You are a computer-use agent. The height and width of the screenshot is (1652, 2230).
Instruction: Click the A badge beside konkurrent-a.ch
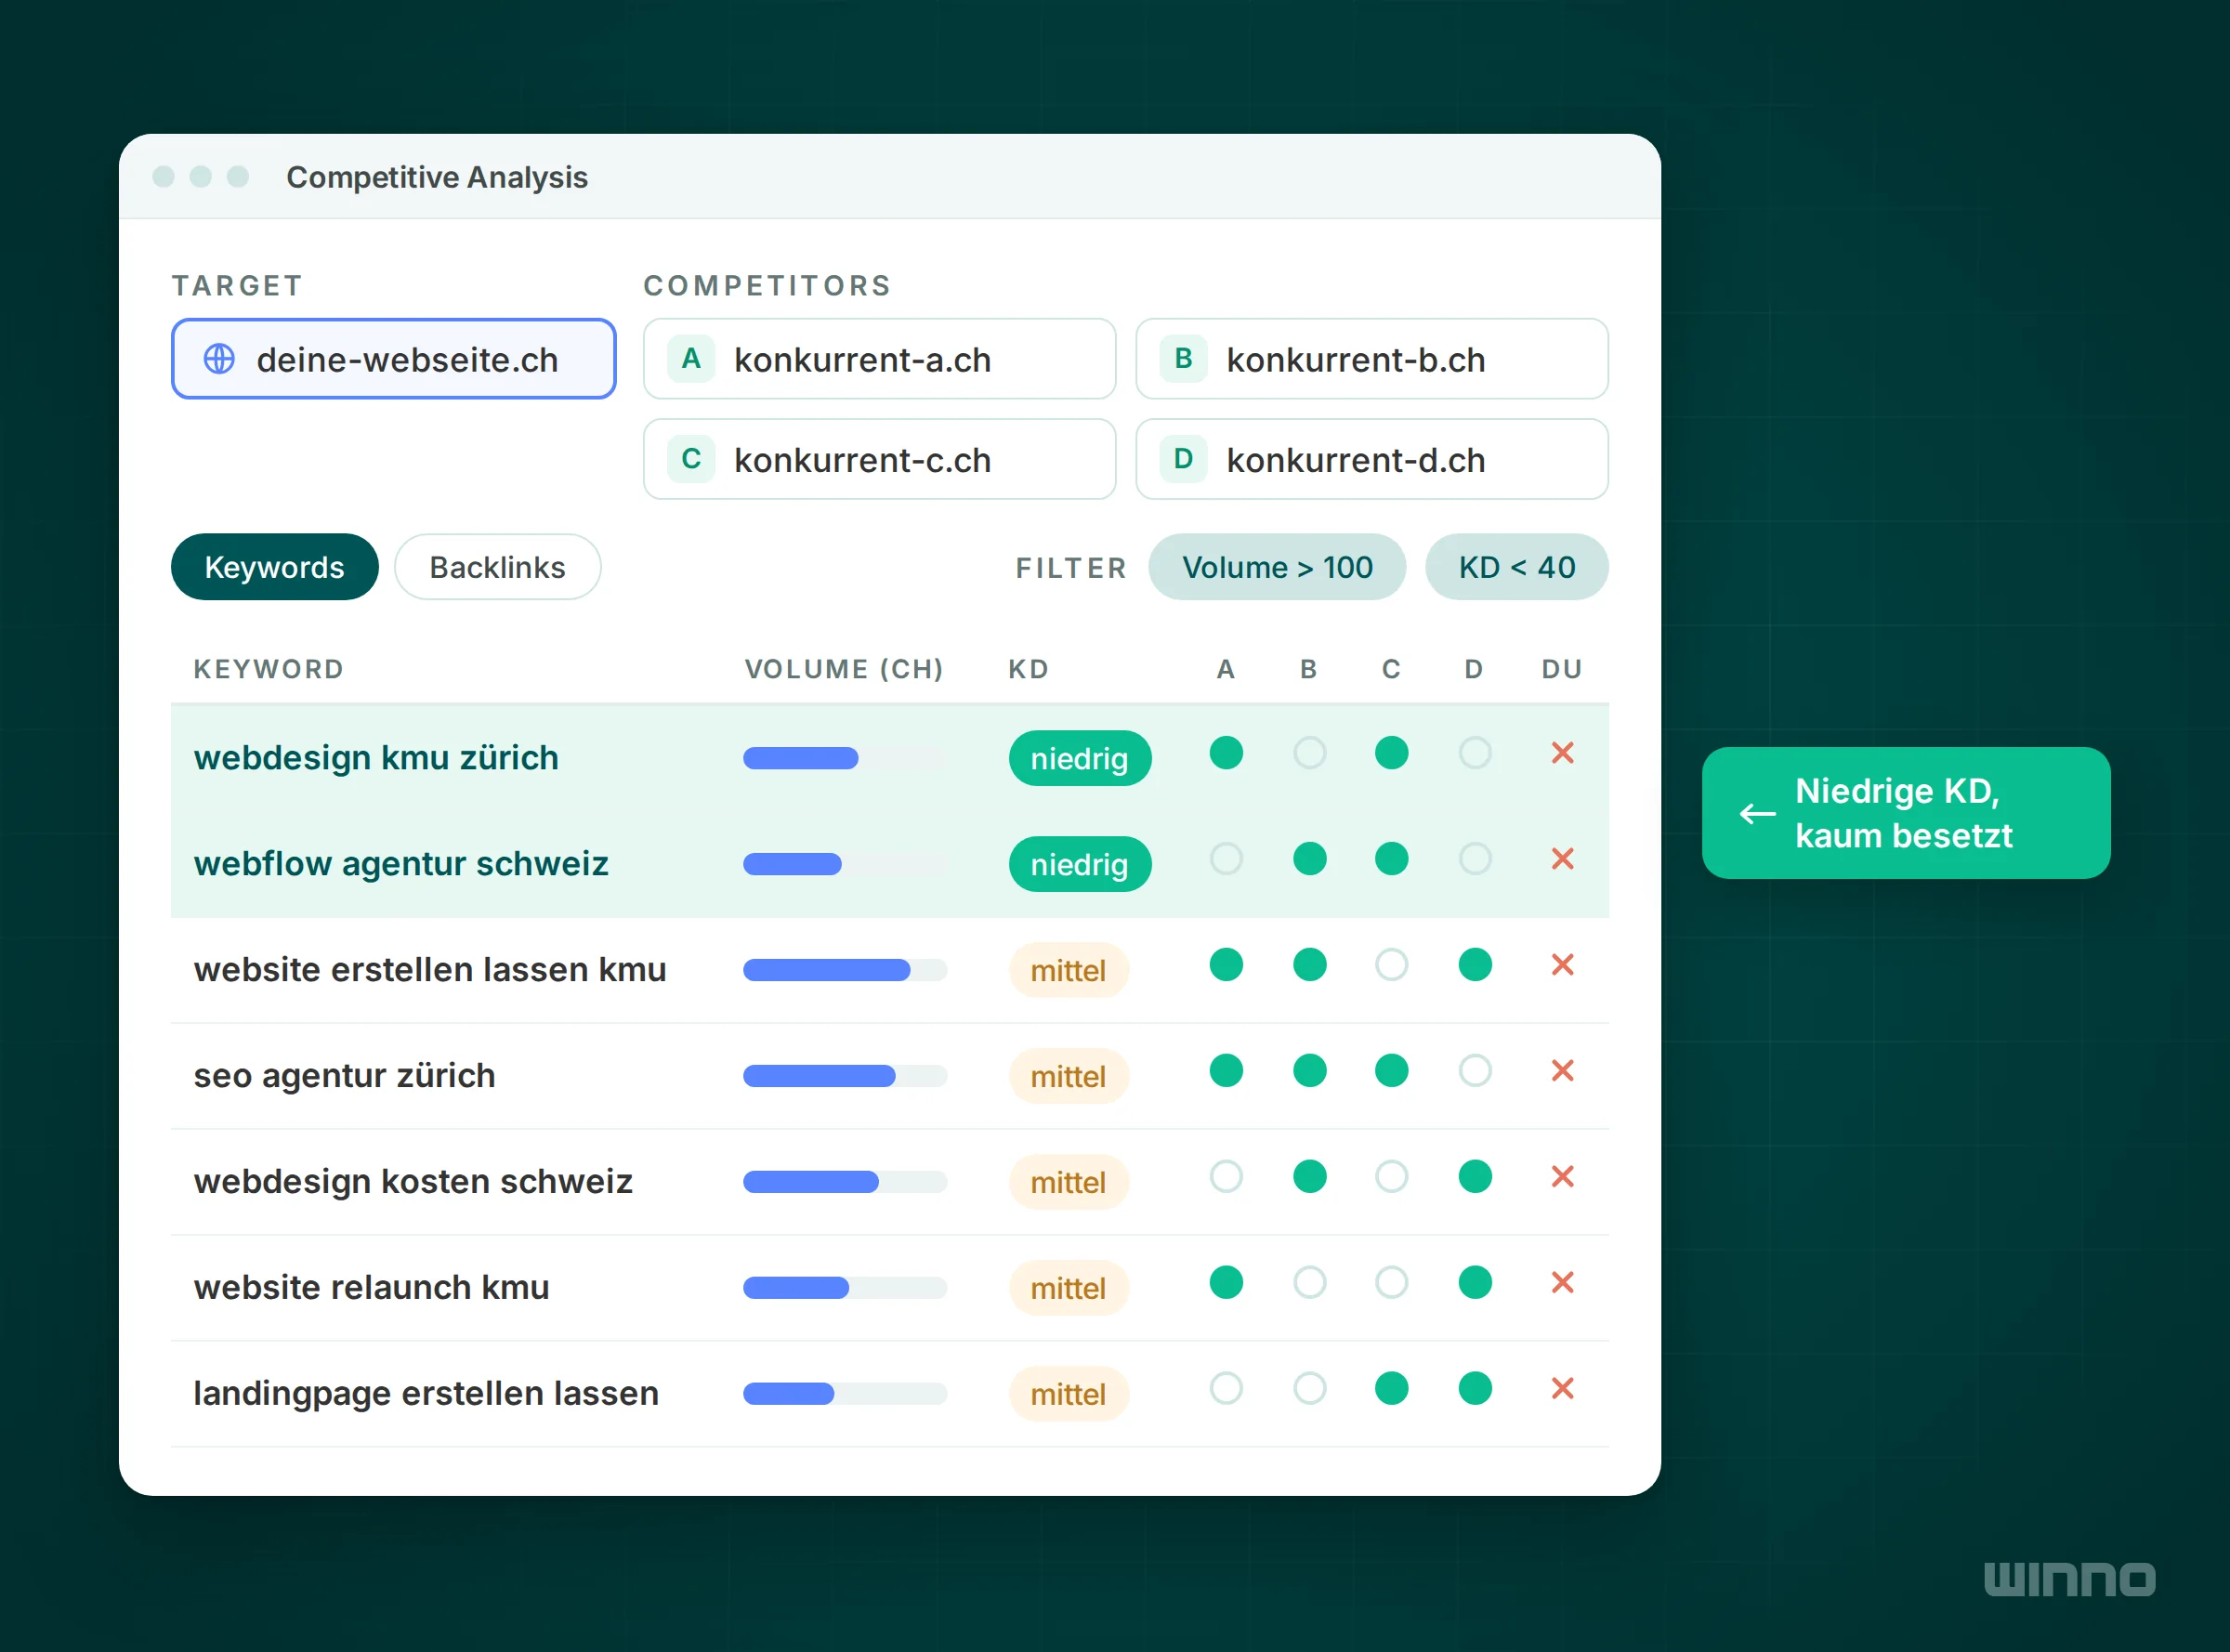click(691, 359)
